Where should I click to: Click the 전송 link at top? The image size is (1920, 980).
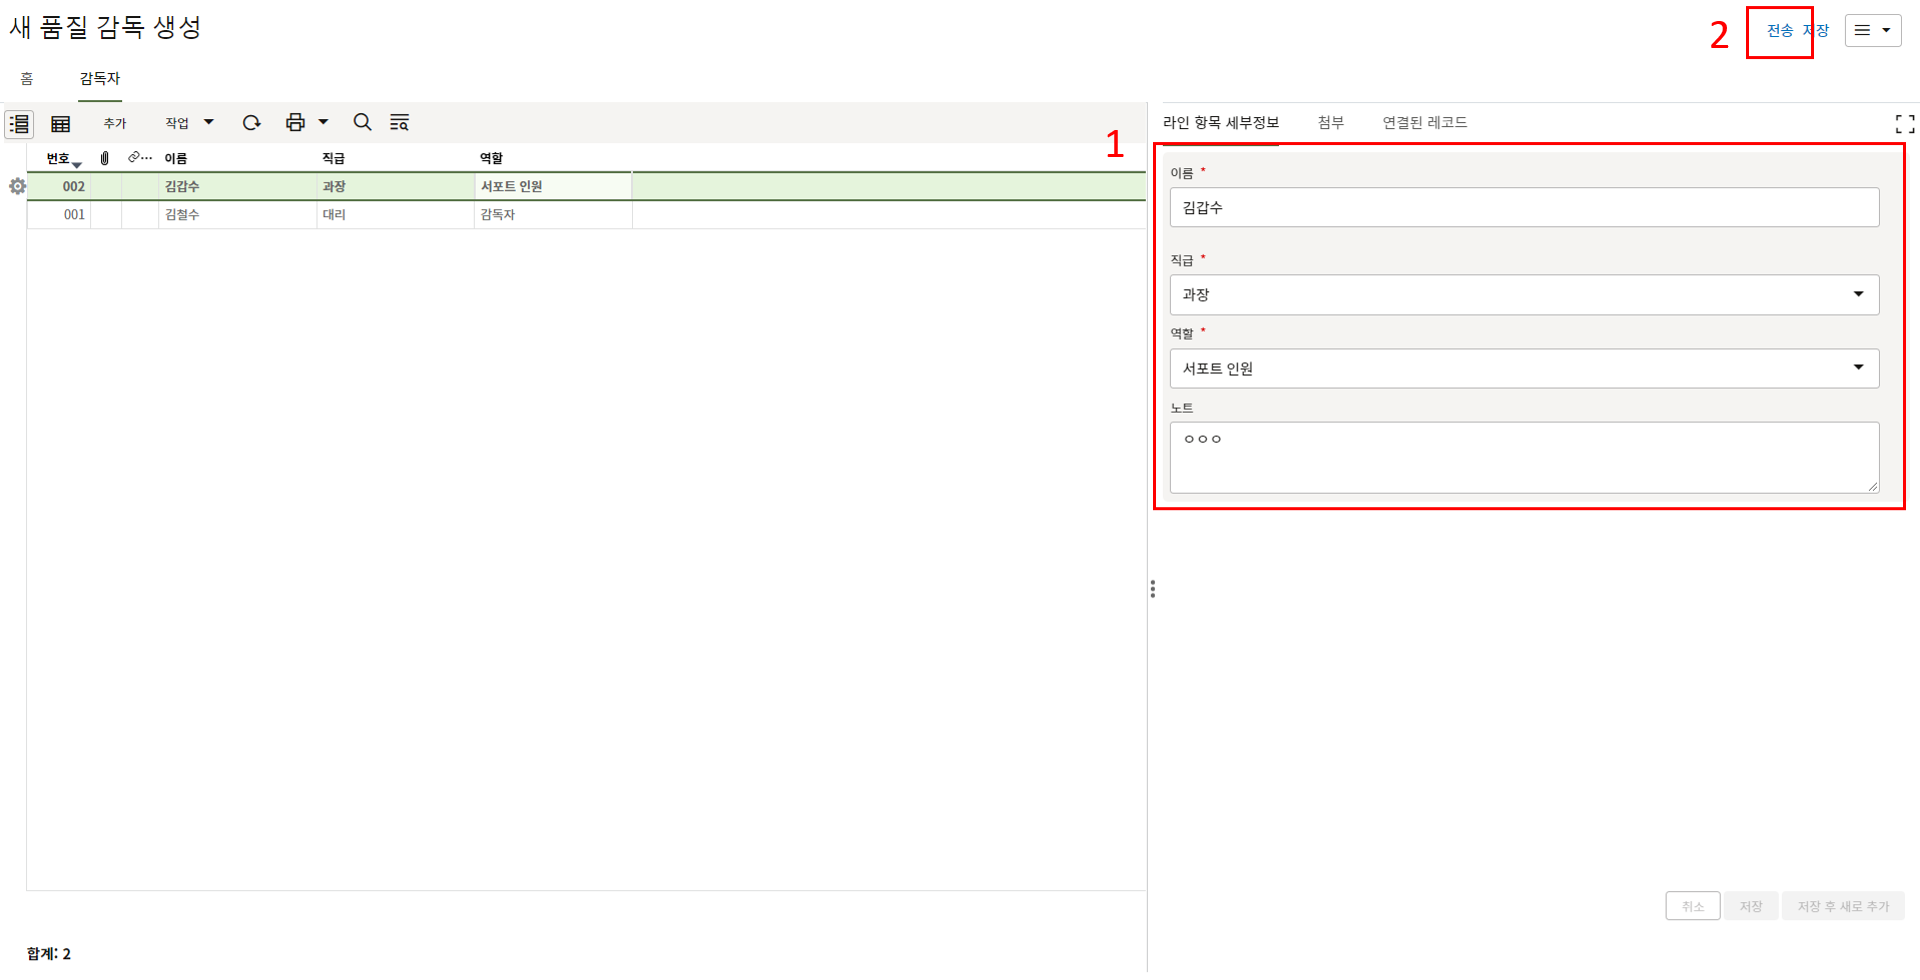point(1779,31)
